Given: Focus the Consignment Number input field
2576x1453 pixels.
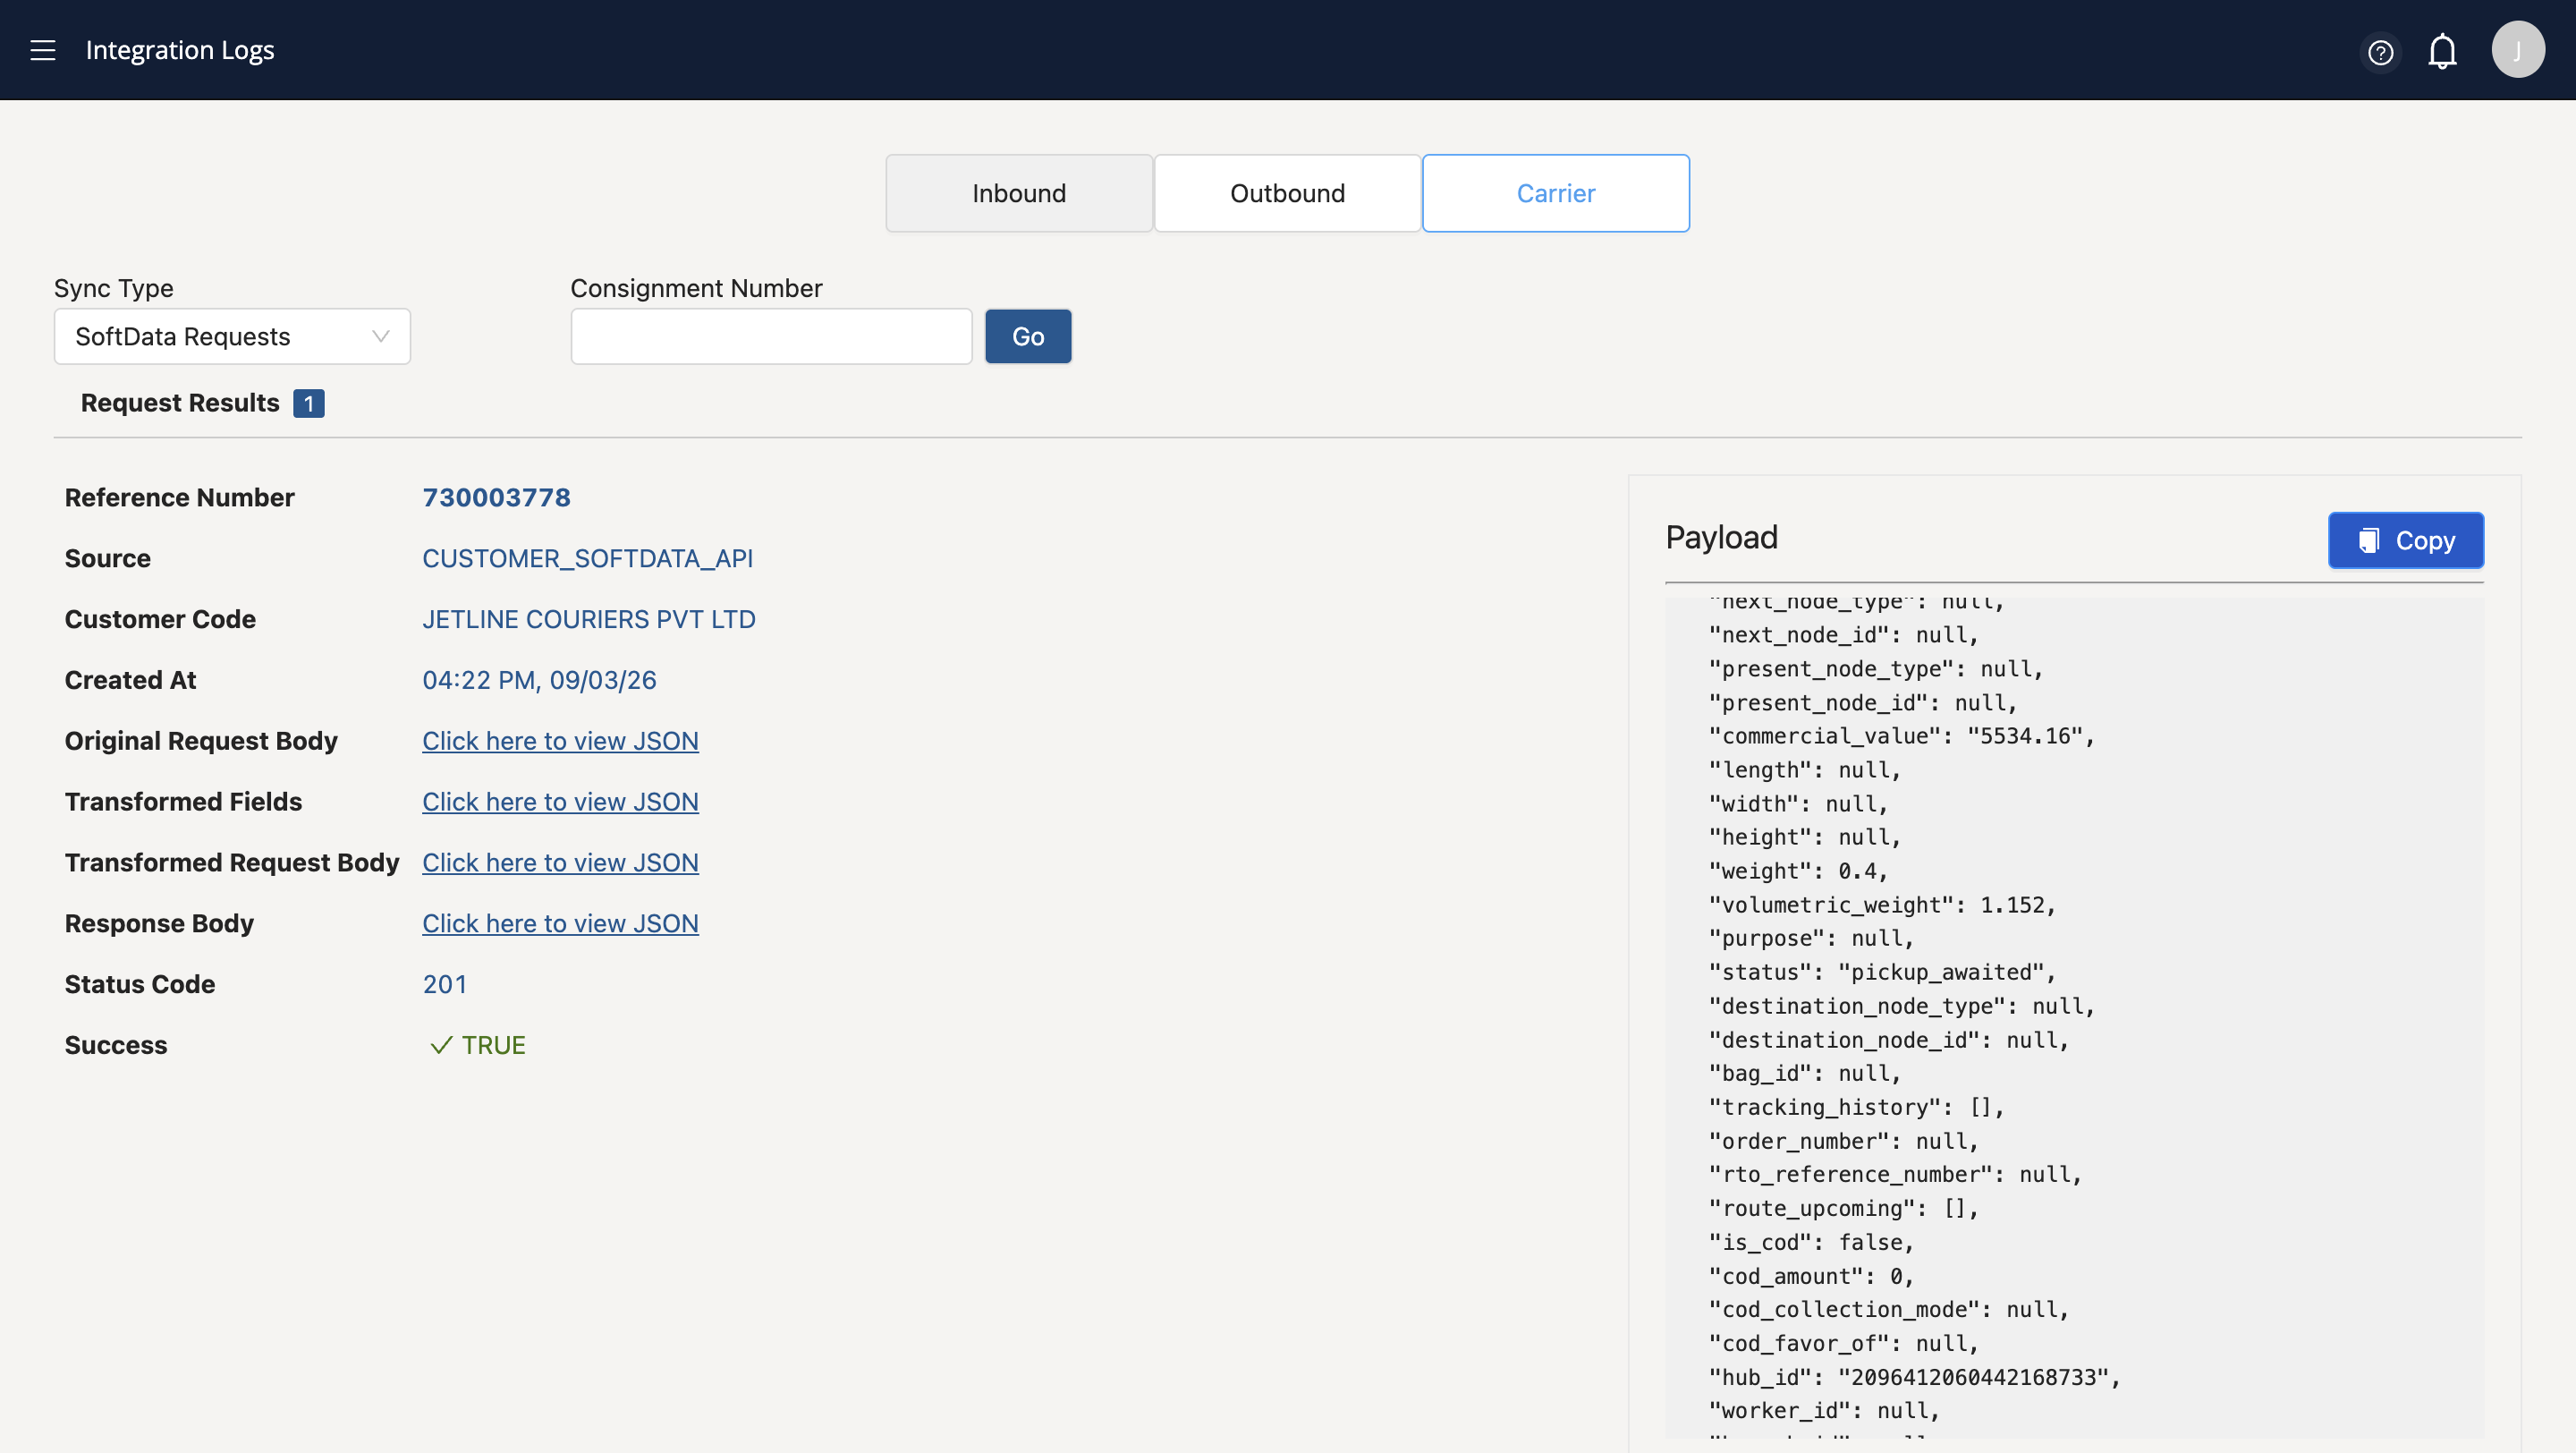Looking at the screenshot, I should pyautogui.click(x=771, y=337).
